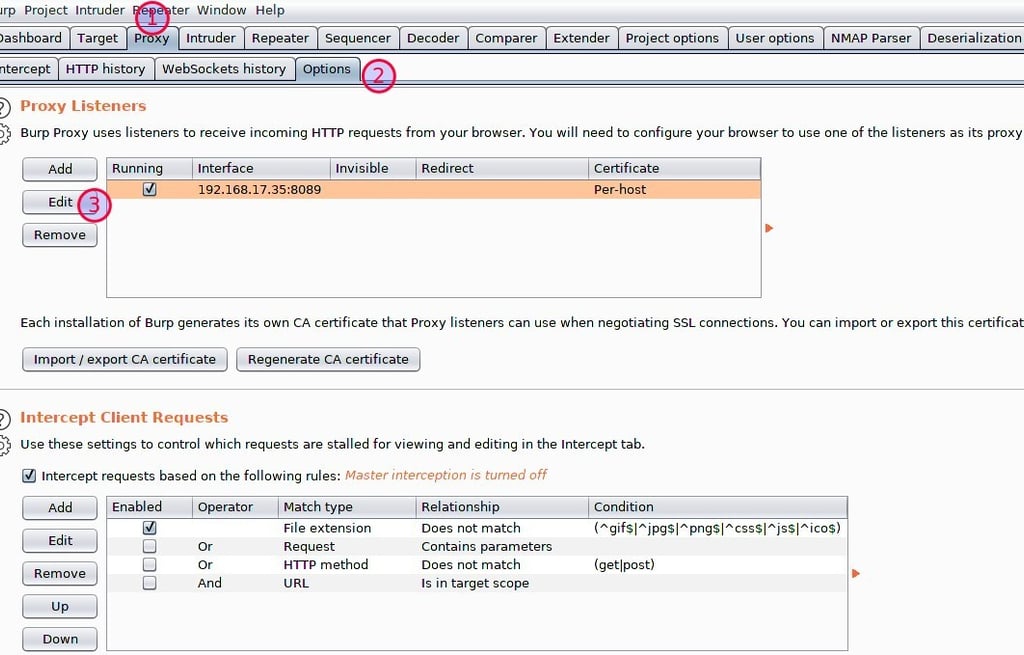Open the Deserialization tab
Viewport: 1024px width, 655px height.
pos(973,38)
